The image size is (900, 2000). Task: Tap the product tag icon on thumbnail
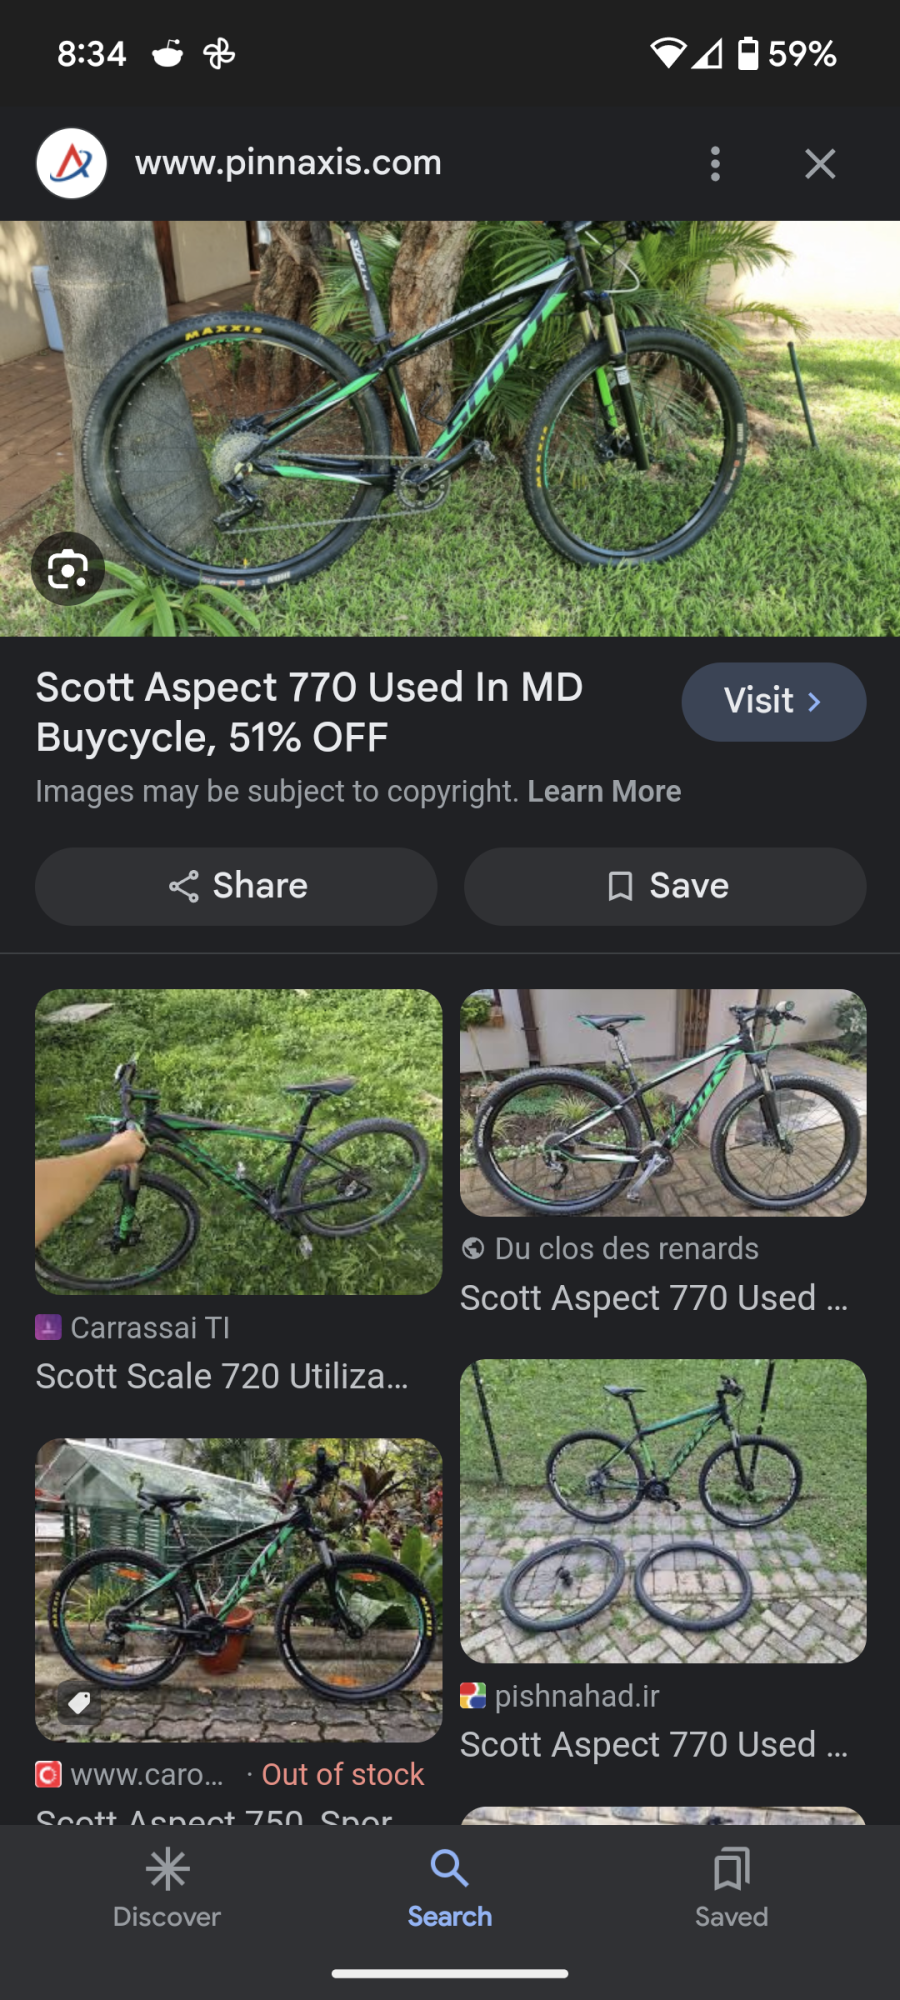(79, 1701)
